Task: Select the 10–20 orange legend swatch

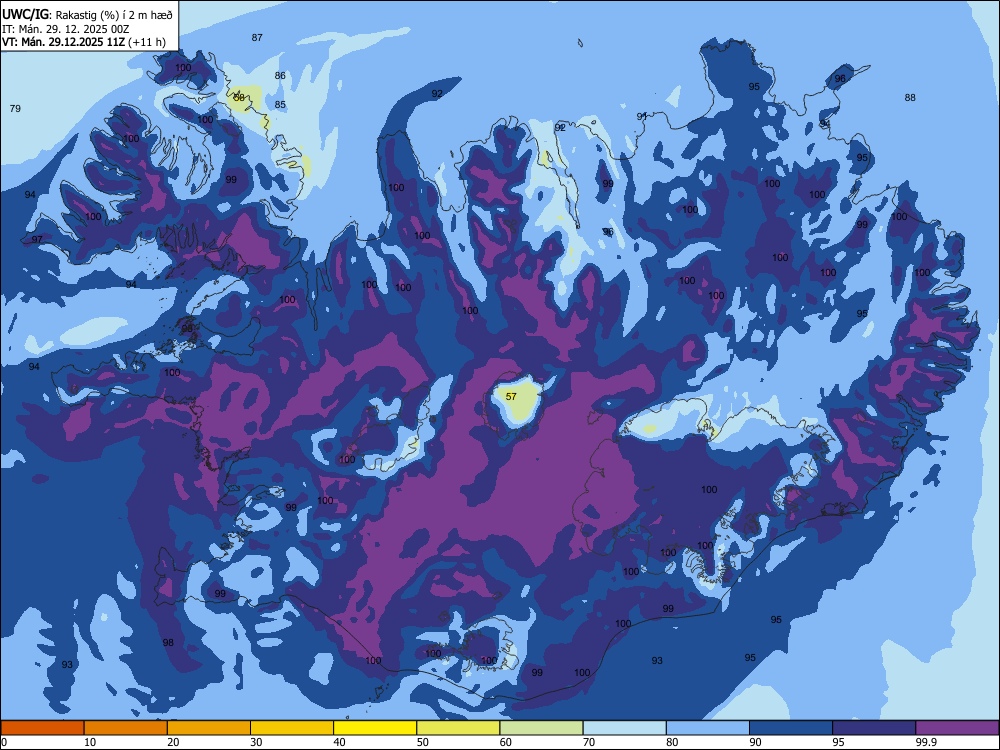Action: click(x=126, y=728)
